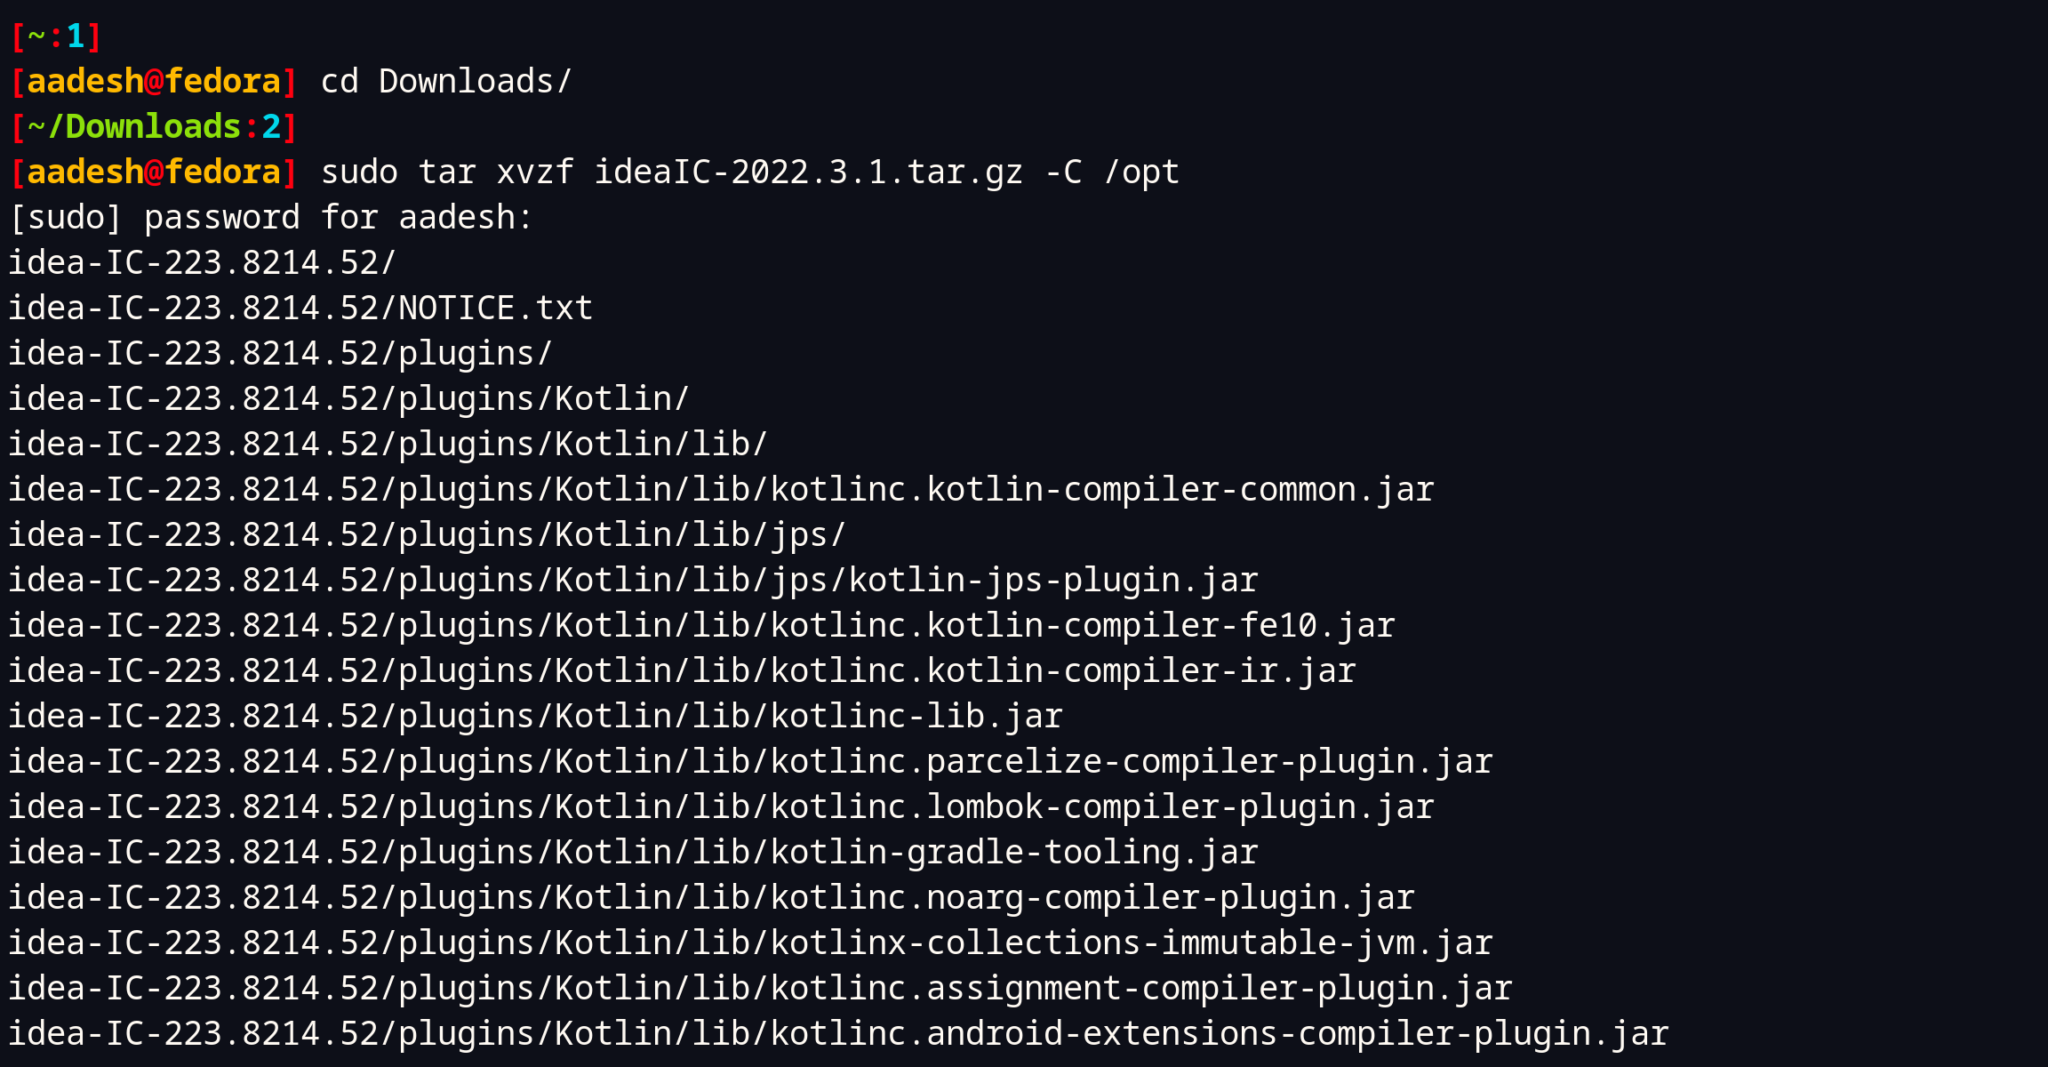Click the kotlinx-collections-immutable-jvm.jar line

(751, 942)
